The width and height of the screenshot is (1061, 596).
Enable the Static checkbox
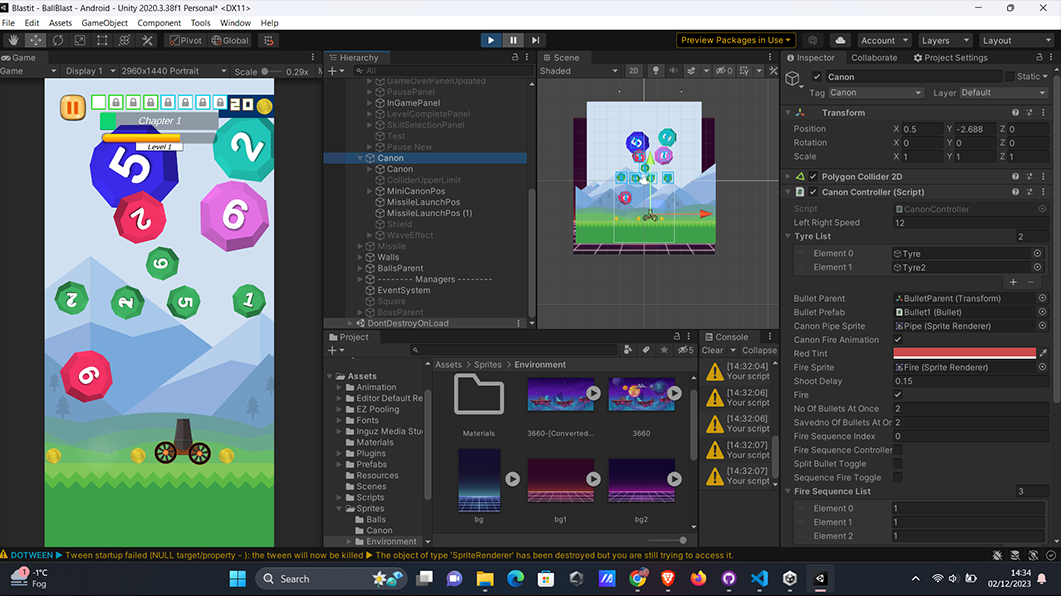pyautogui.click(x=1009, y=77)
